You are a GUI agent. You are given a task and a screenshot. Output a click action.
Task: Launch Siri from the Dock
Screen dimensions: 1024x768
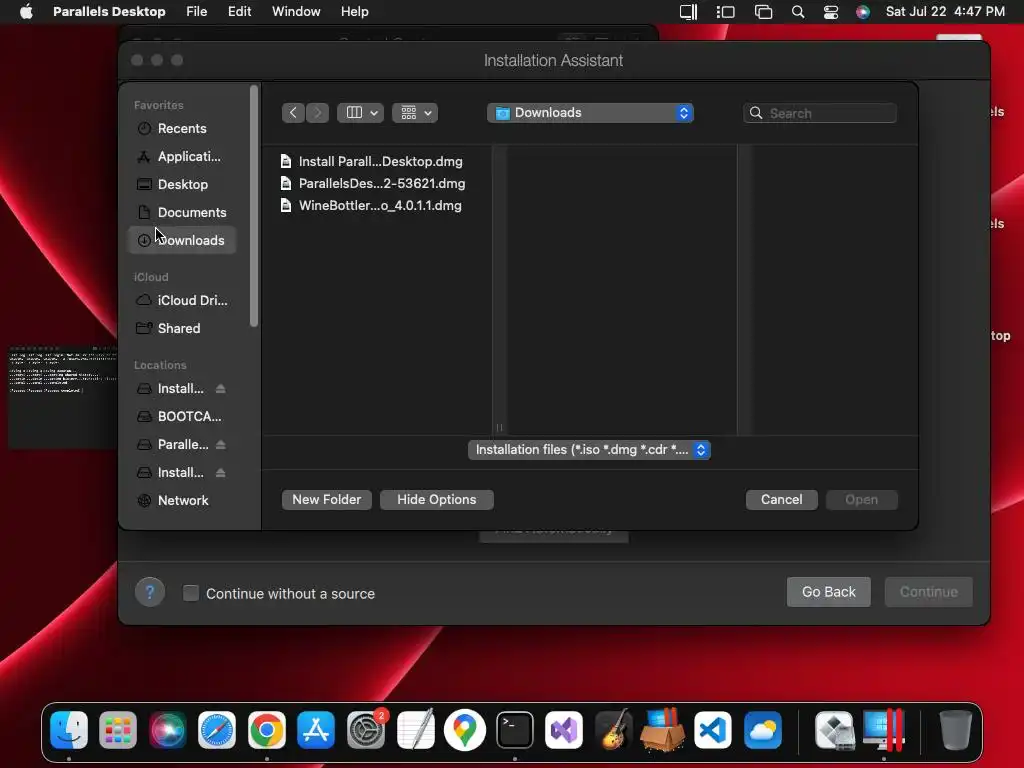[x=168, y=729]
